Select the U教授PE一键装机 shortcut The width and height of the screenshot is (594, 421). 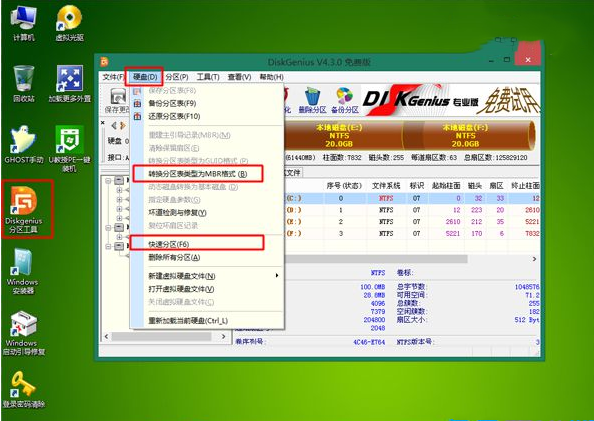click(x=70, y=148)
